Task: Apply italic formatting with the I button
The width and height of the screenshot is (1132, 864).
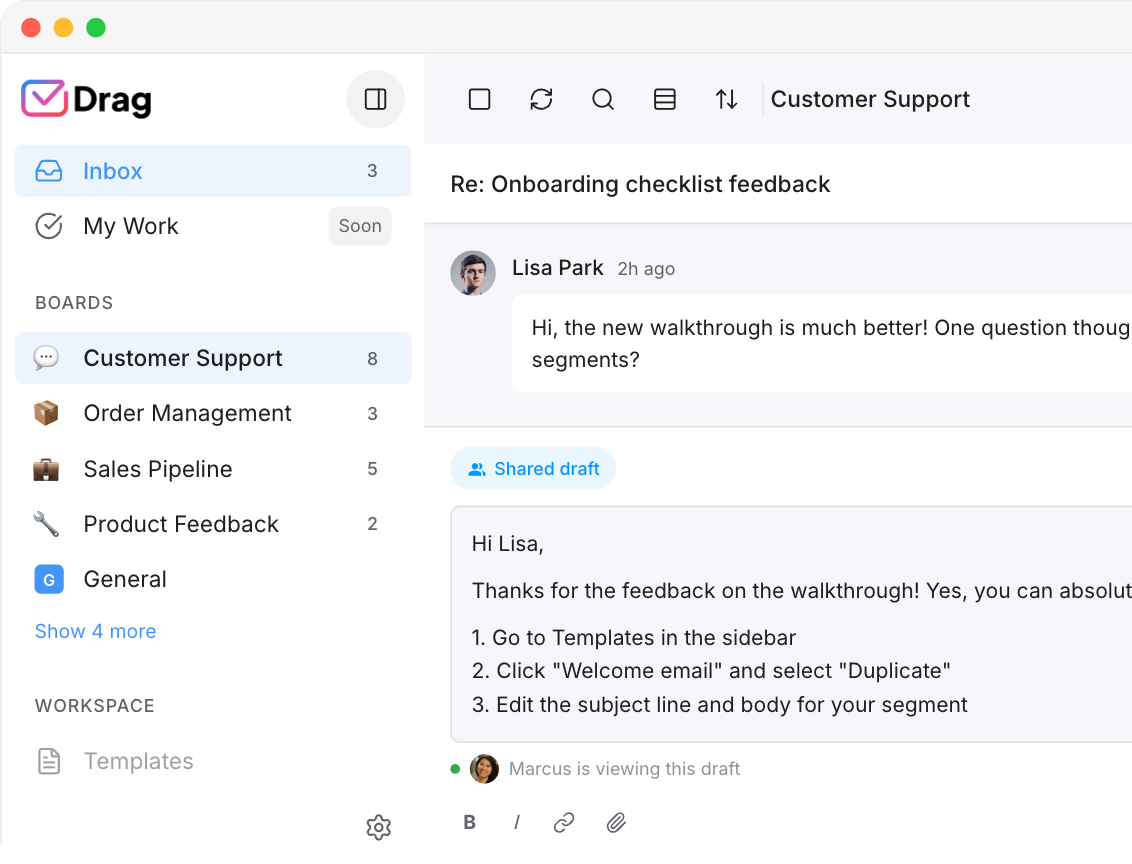Action: coord(517,822)
